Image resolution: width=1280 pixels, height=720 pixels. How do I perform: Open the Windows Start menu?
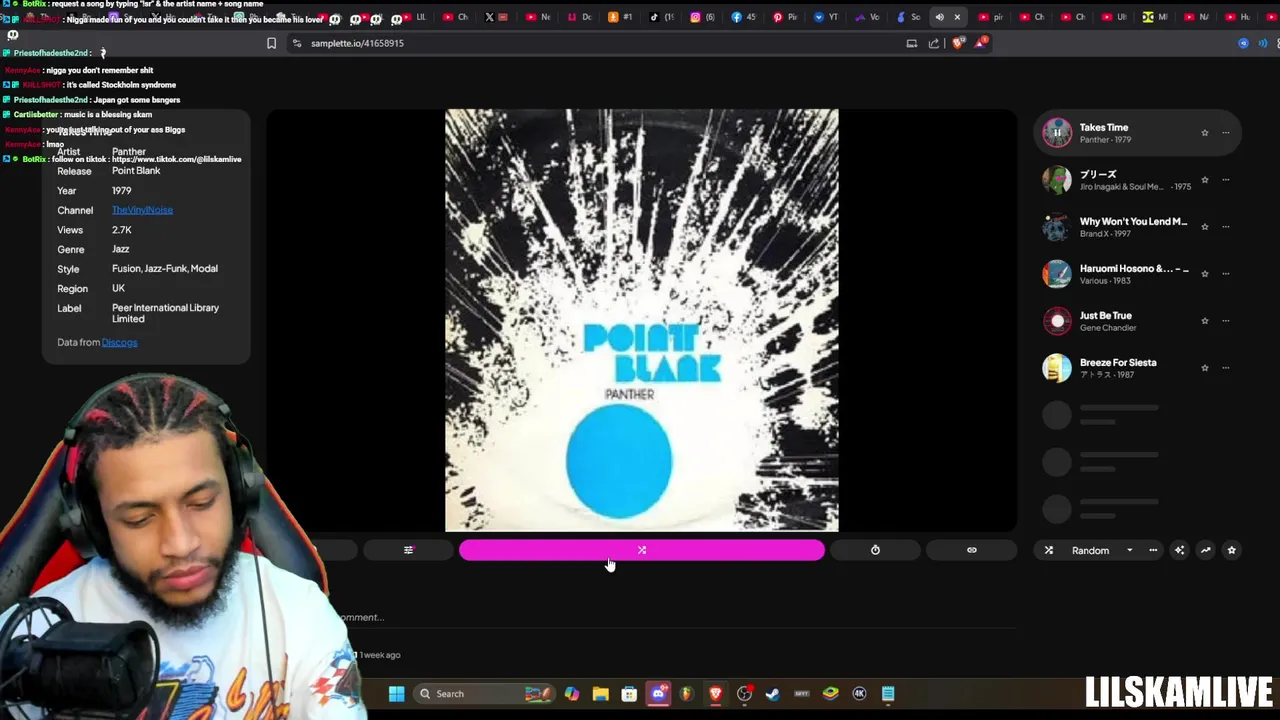coord(396,694)
